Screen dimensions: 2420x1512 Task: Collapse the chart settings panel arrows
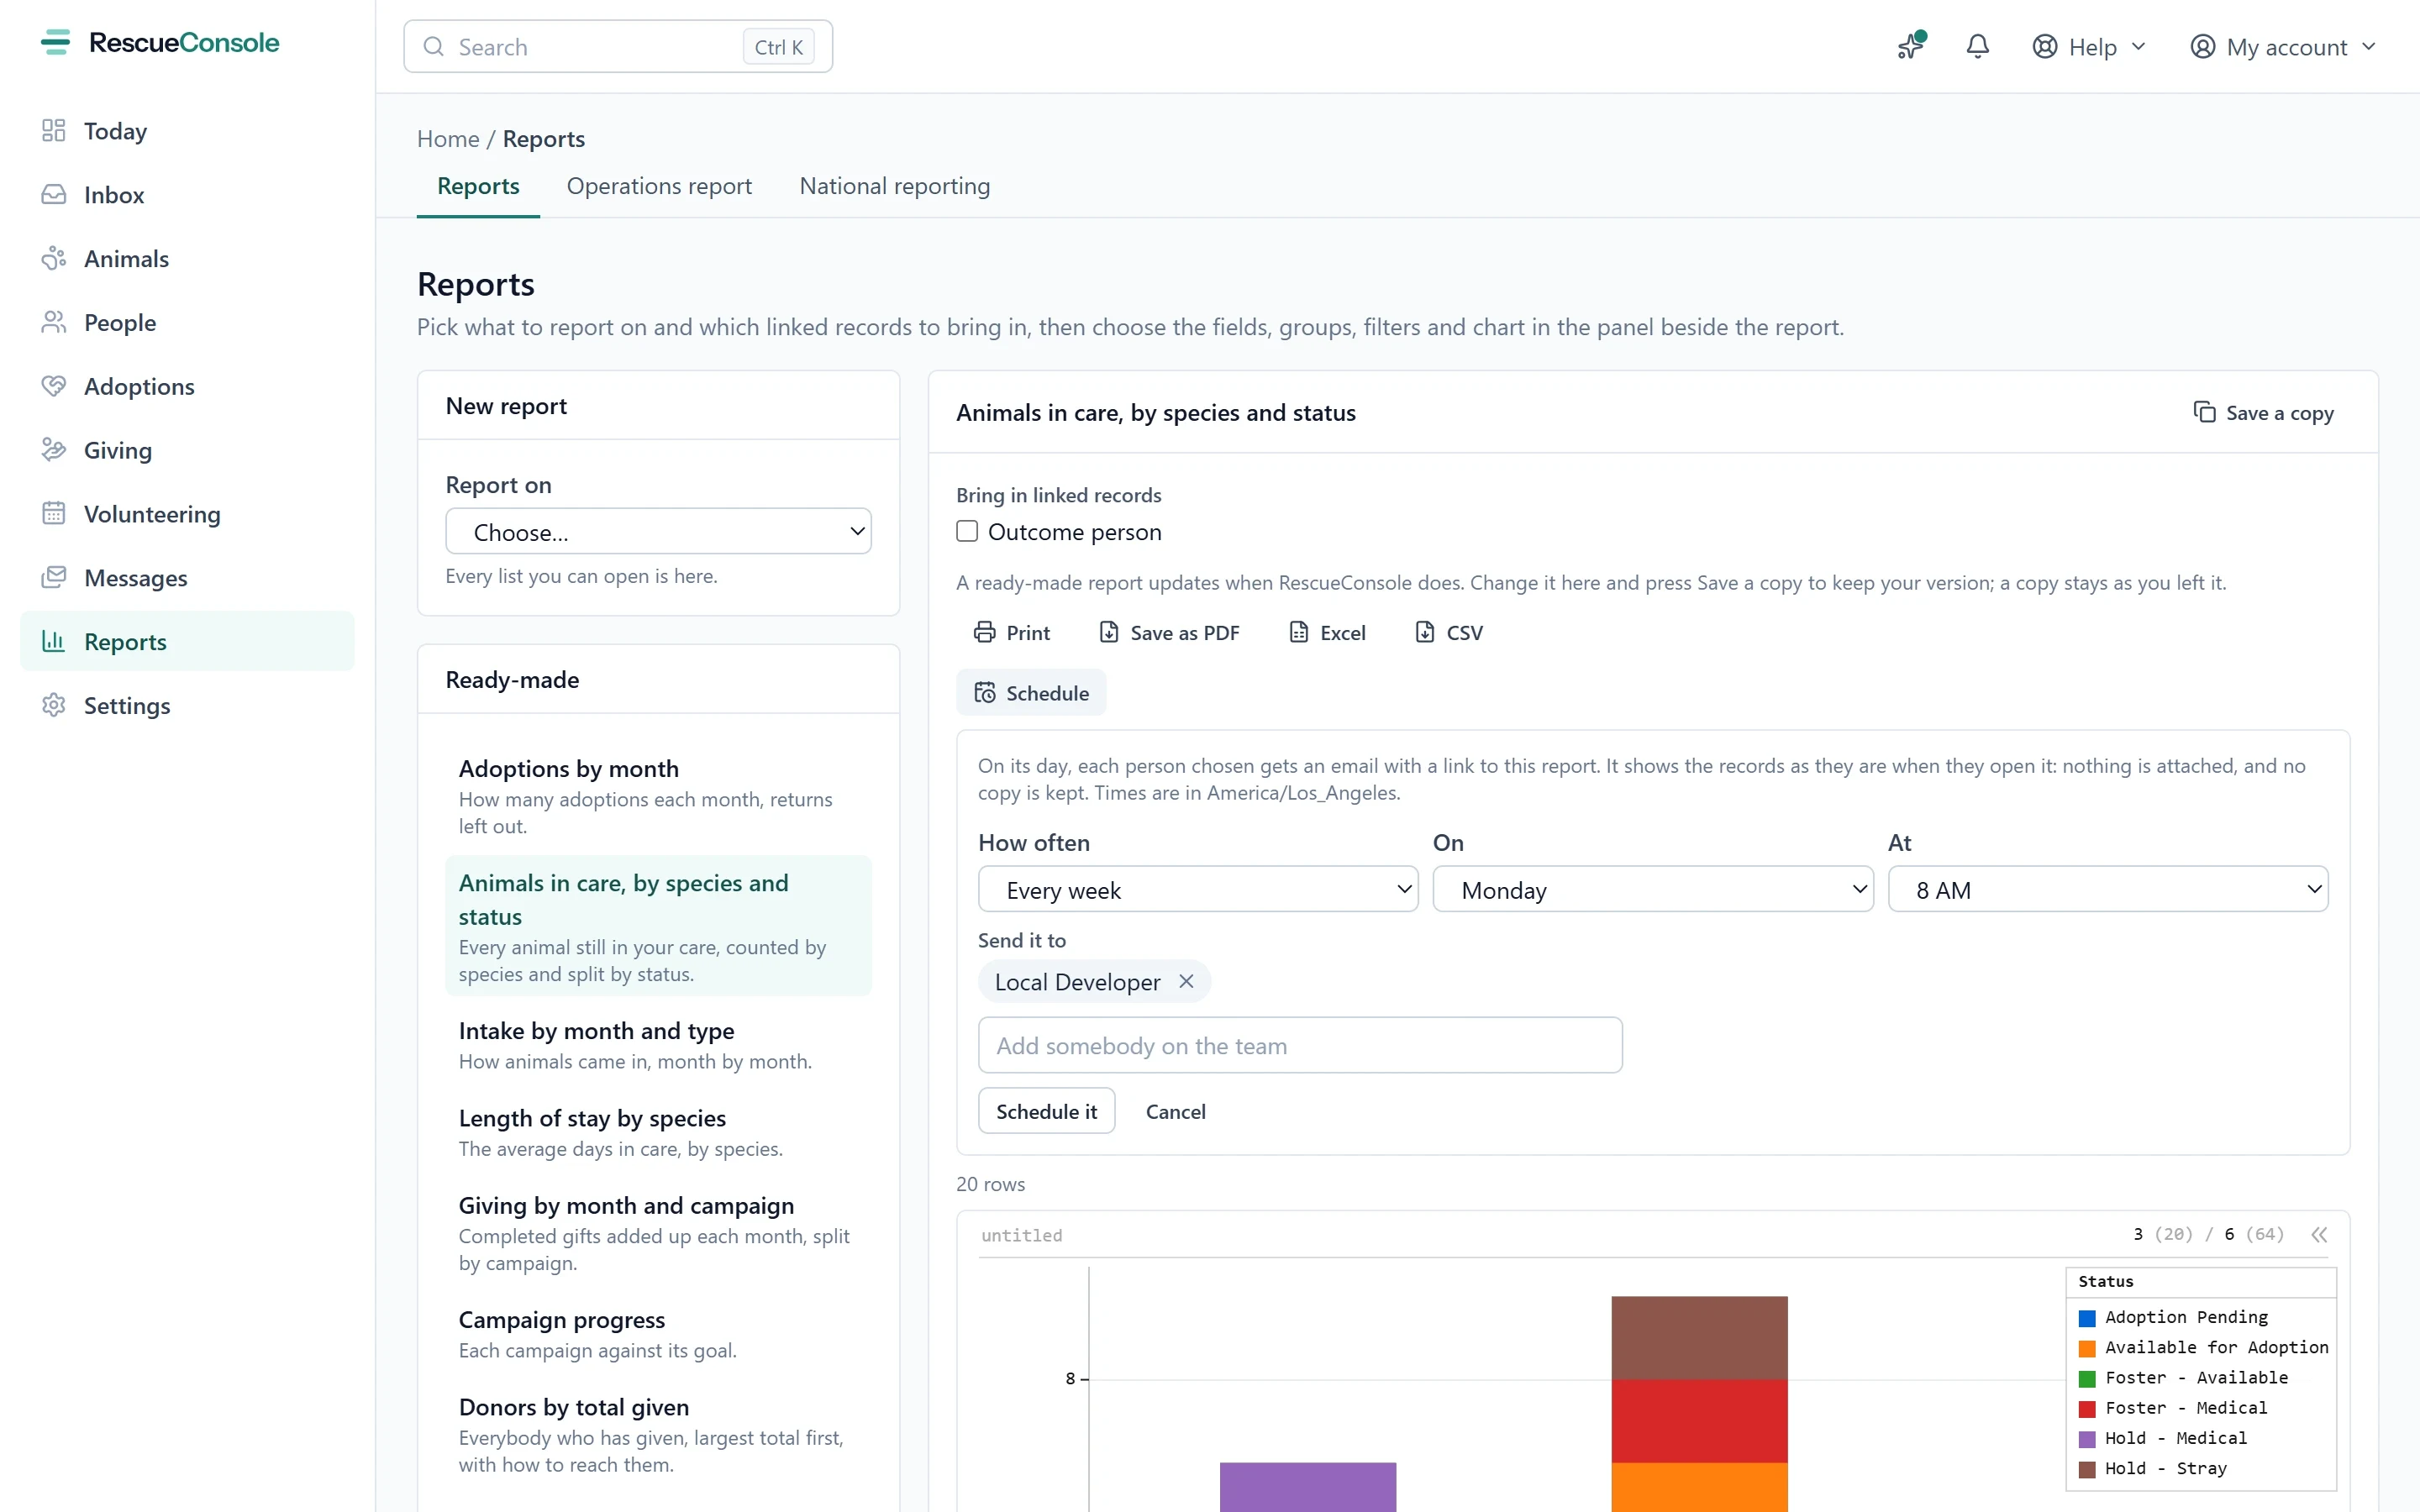tap(2319, 1235)
